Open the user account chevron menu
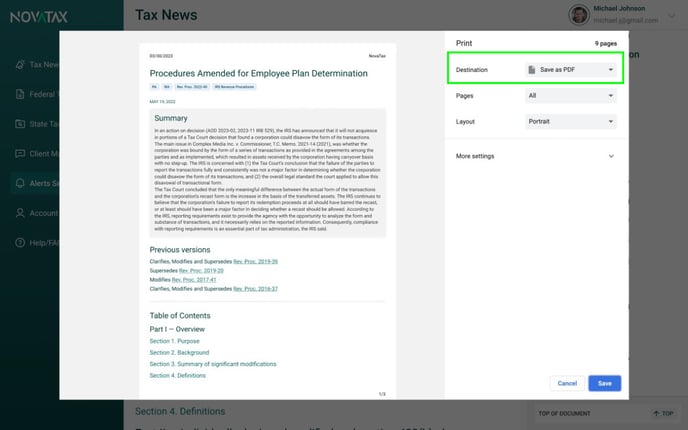 pyautogui.click(x=671, y=16)
